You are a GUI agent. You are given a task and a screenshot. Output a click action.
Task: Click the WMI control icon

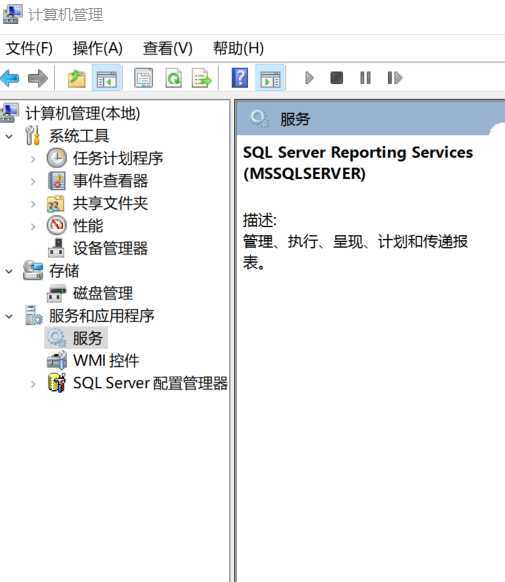57,360
